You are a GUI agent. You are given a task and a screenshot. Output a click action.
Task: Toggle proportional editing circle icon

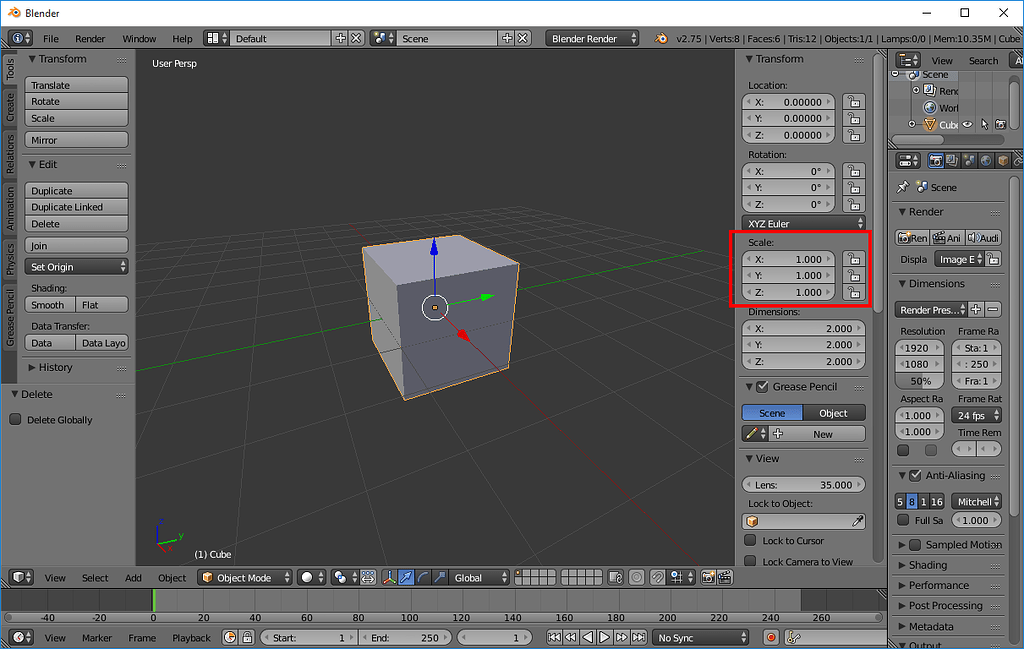(x=637, y=578)
